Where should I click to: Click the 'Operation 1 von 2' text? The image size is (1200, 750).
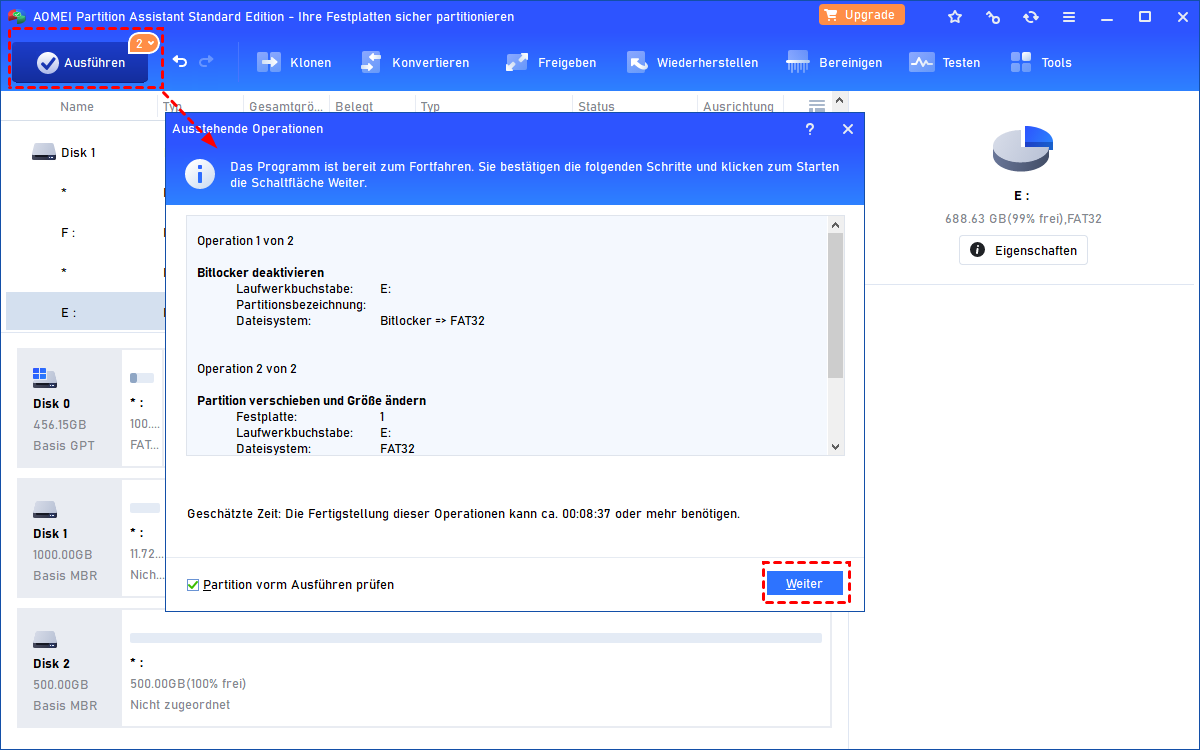pos(245,241)
